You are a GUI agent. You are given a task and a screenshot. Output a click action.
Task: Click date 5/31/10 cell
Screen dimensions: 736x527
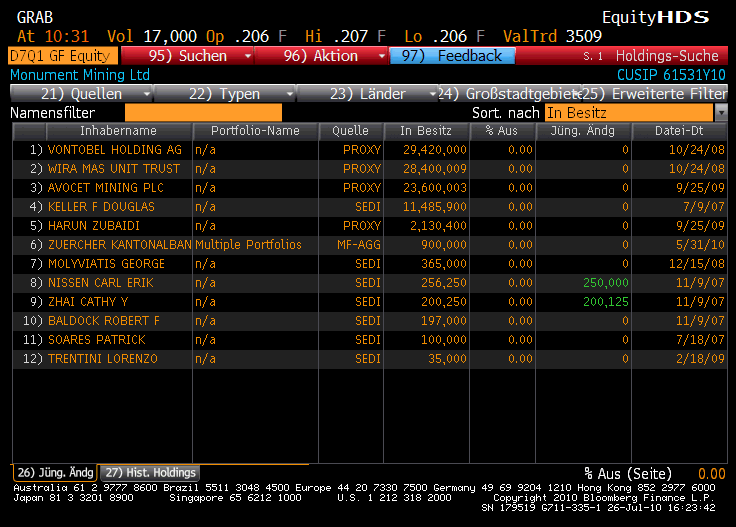pyautogui.click(x=700, y=245)
